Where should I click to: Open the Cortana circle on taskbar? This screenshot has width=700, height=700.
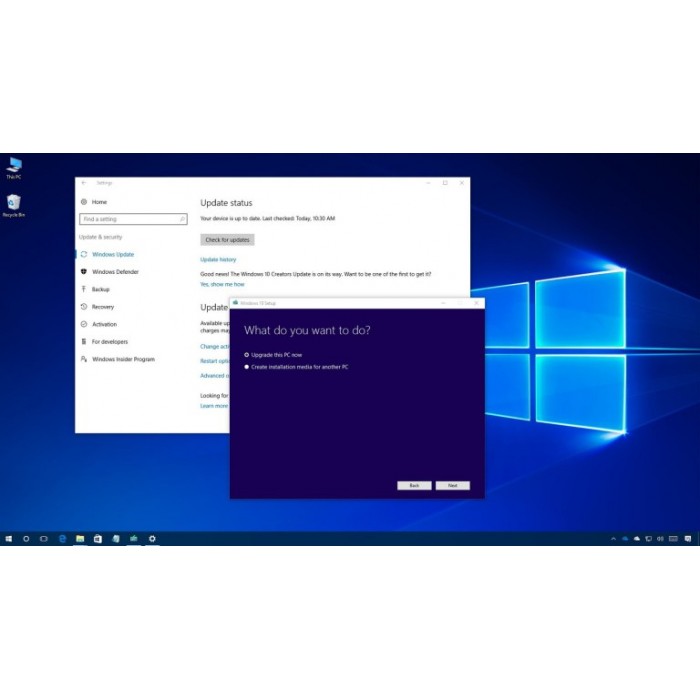[26, 539]
